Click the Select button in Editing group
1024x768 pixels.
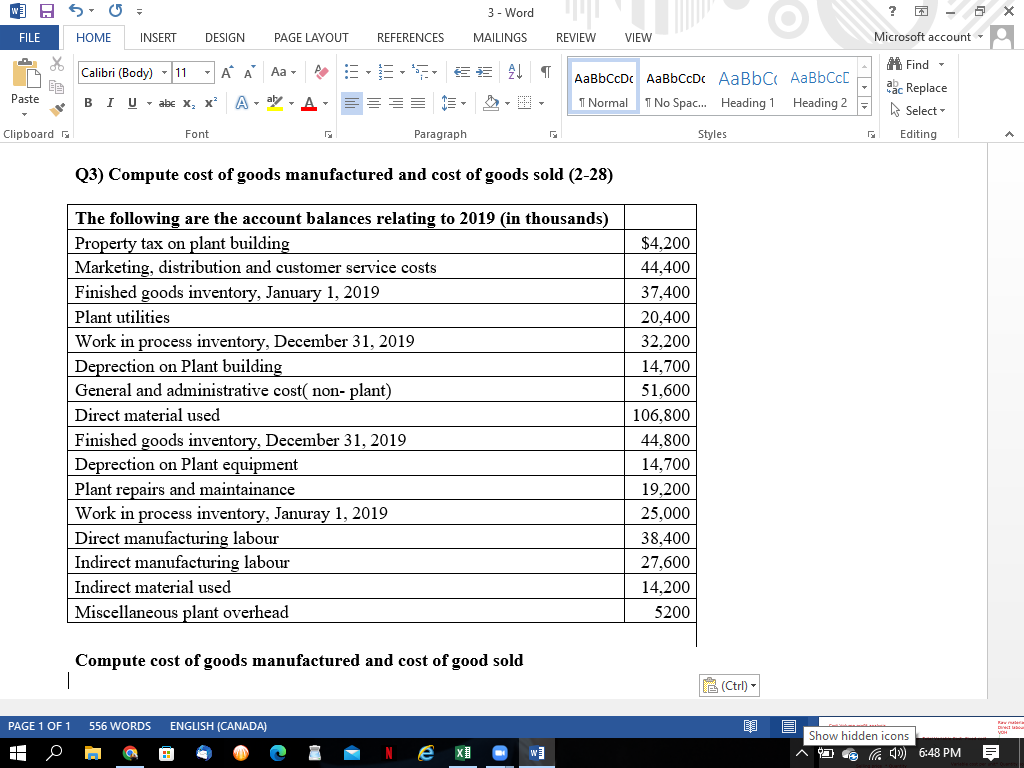[916, 108]
